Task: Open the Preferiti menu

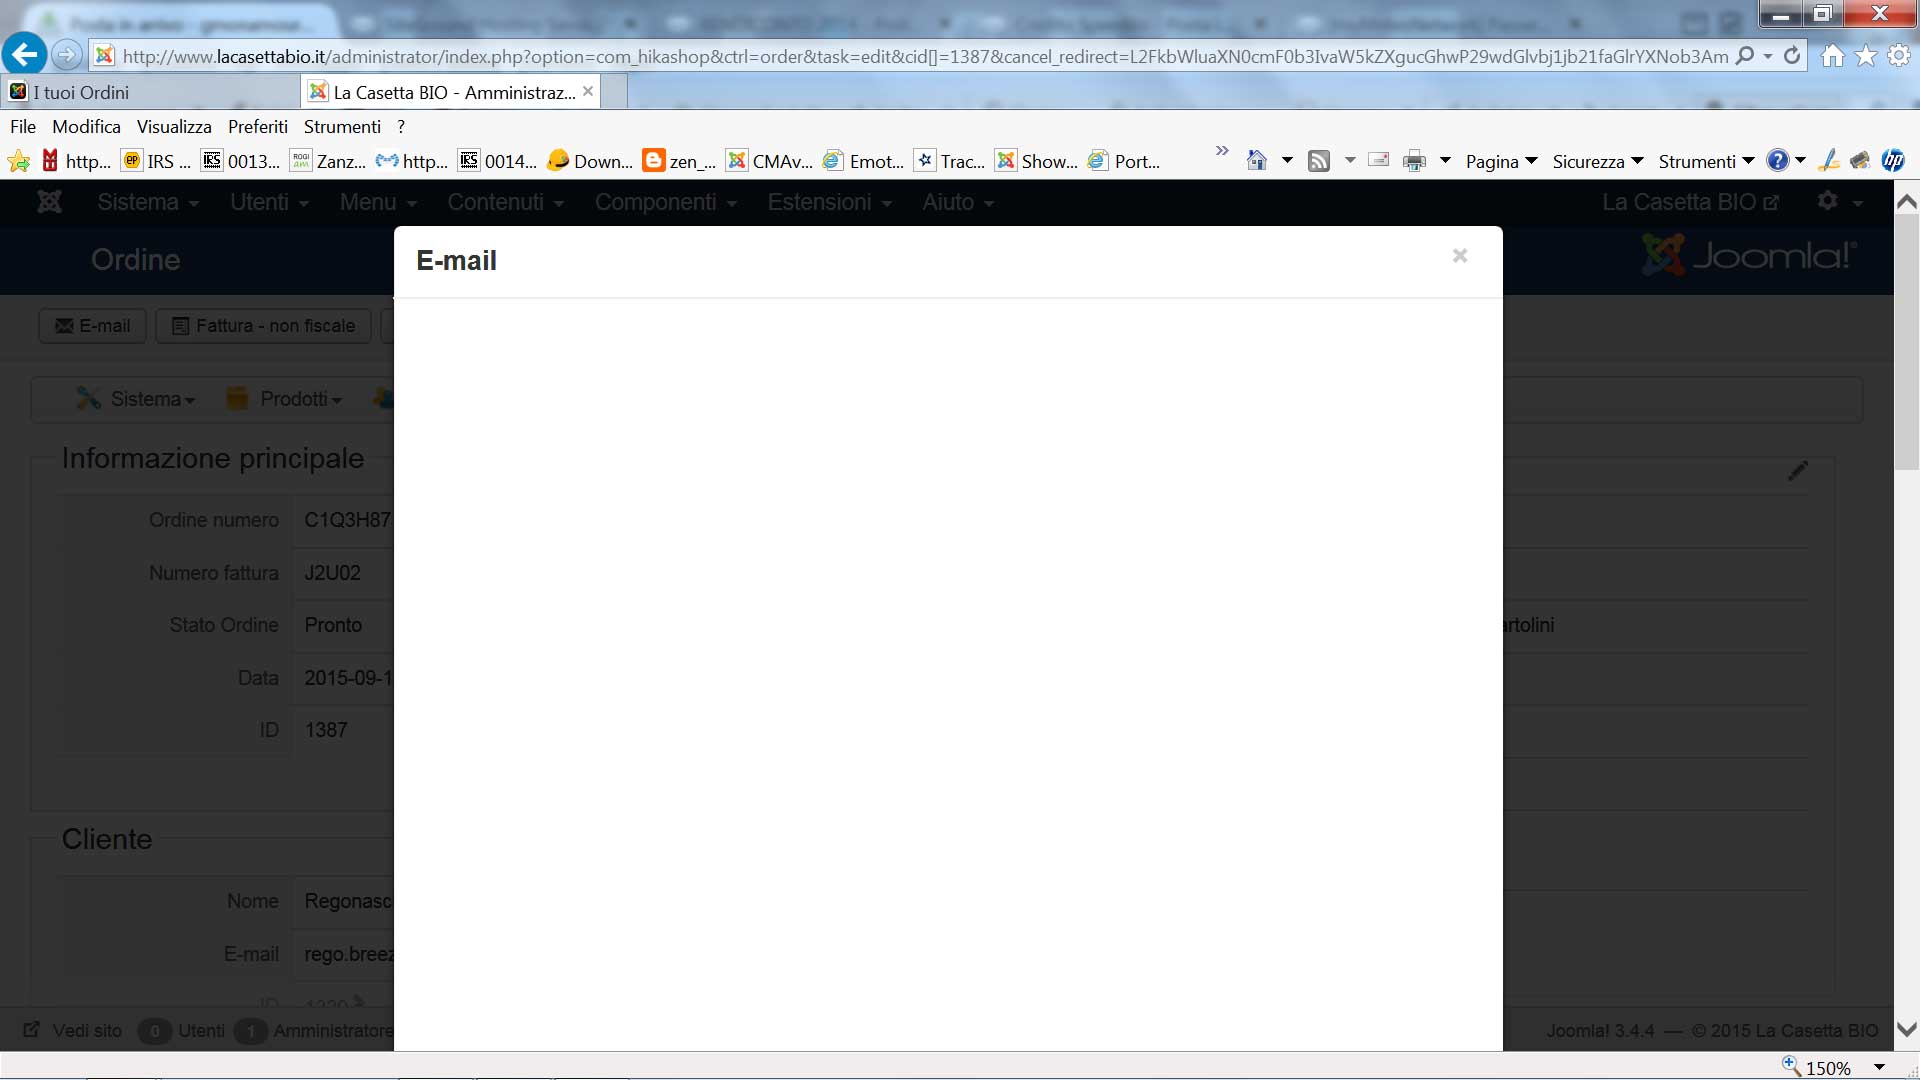Action: (x=257, y=127)
